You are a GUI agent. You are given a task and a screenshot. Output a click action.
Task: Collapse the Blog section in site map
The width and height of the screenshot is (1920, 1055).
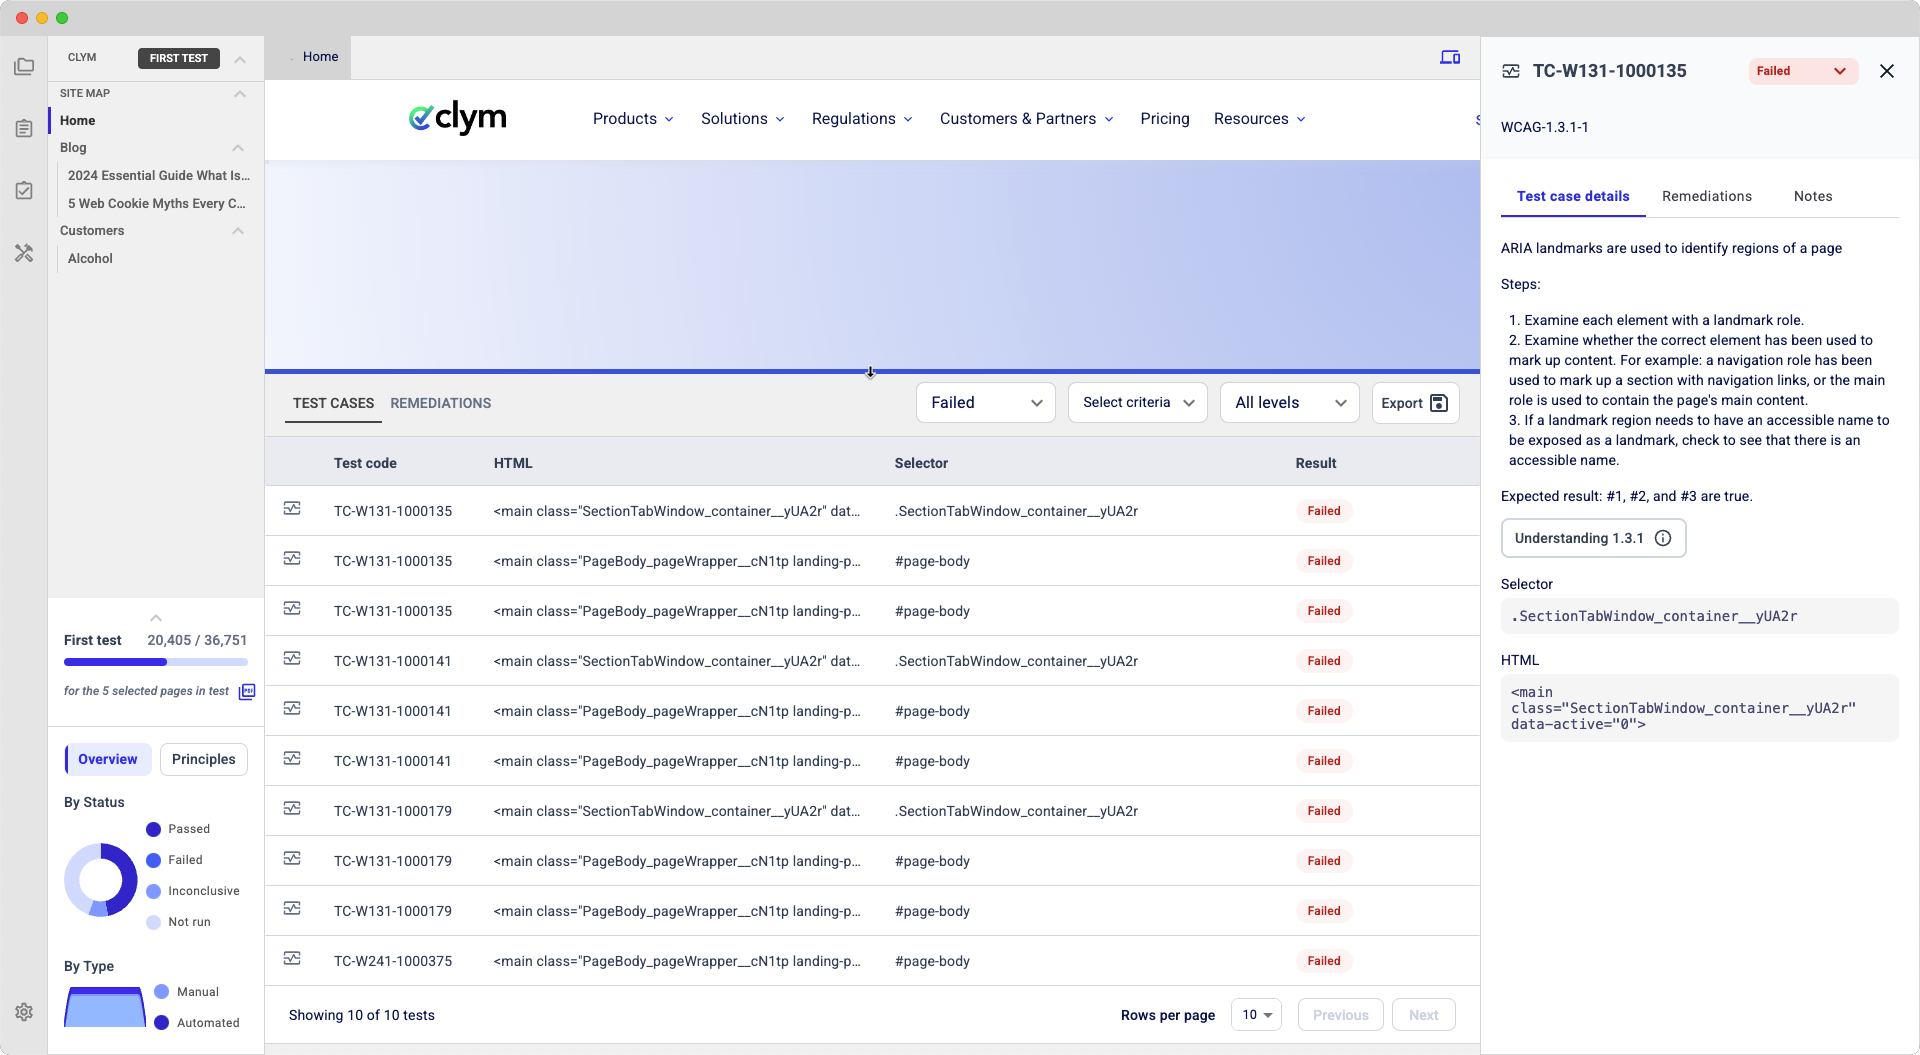238,148
